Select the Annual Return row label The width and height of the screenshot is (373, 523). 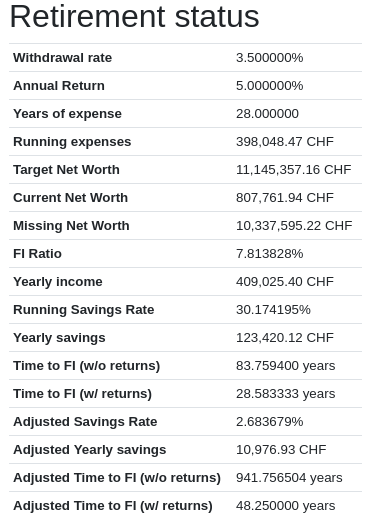[59, 86]
